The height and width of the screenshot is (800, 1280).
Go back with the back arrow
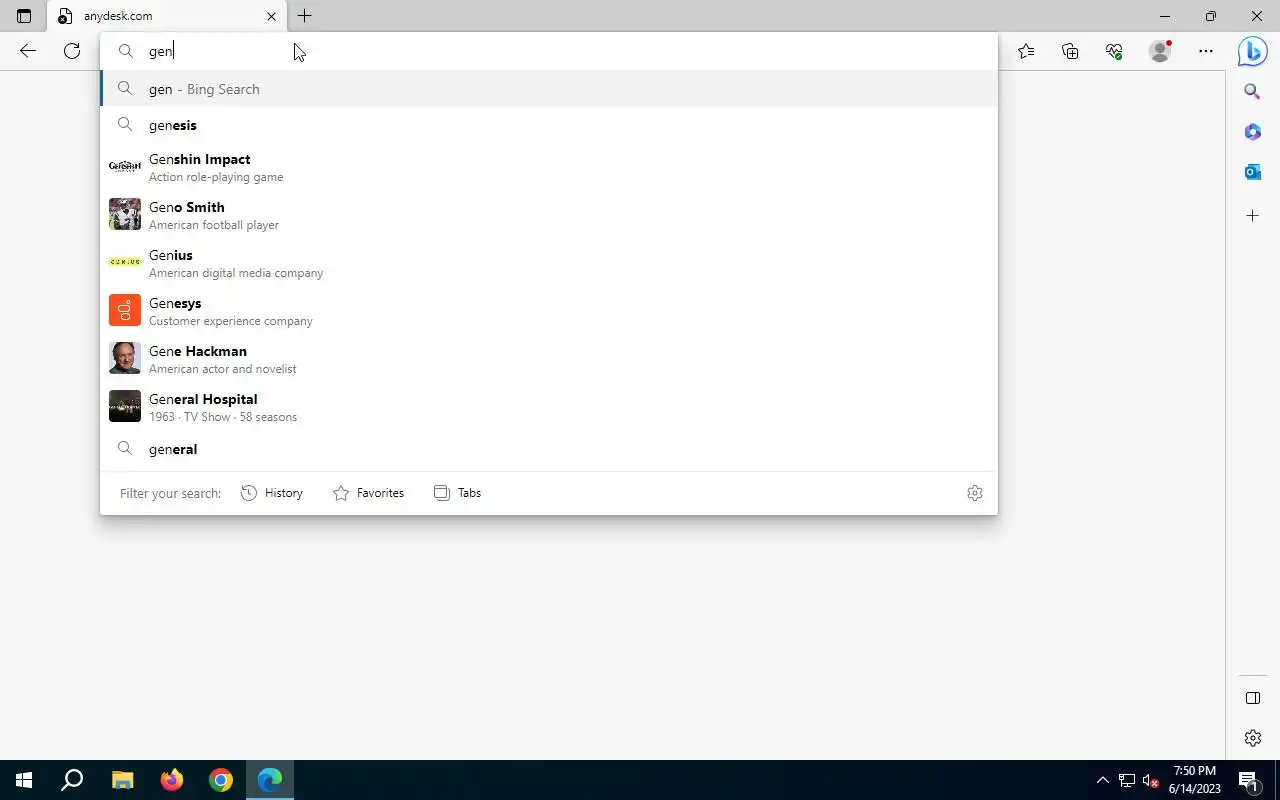coord(28,51)
